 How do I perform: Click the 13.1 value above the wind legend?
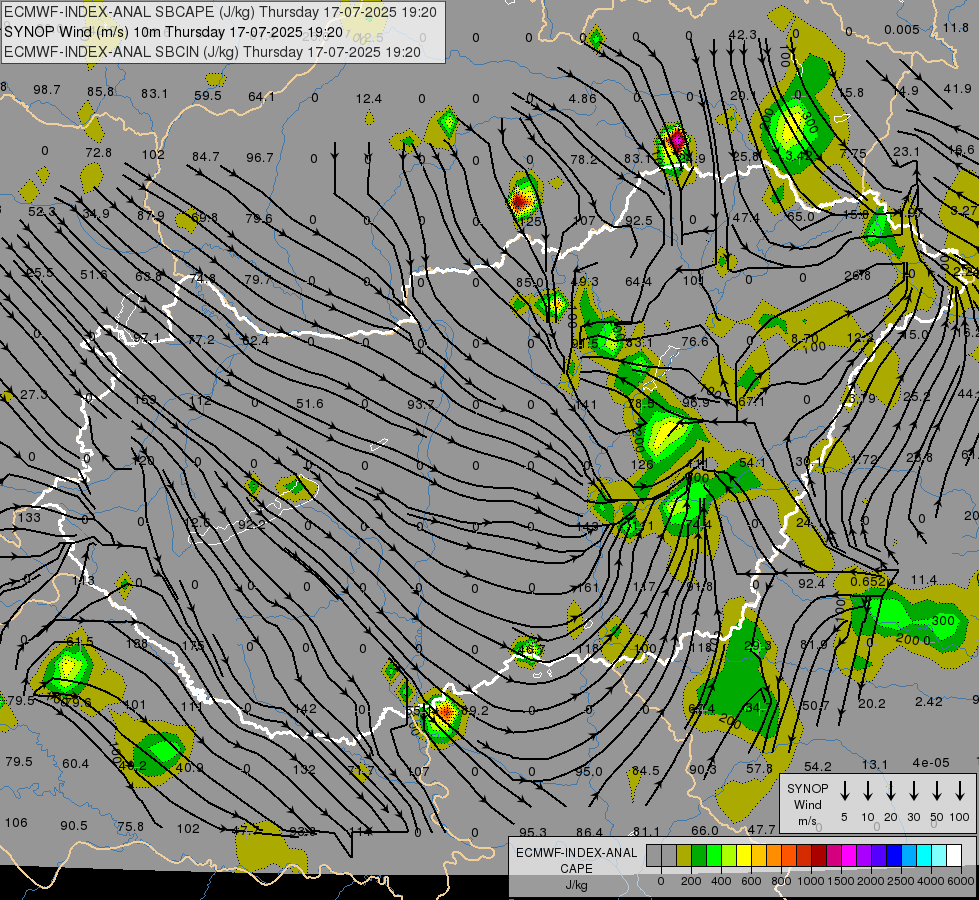click(875, 764)
